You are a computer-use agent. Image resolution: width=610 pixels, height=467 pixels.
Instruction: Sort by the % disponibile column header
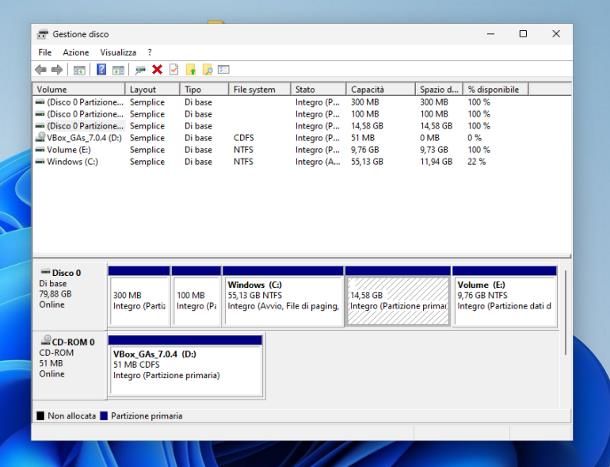[x=495, y=90]
